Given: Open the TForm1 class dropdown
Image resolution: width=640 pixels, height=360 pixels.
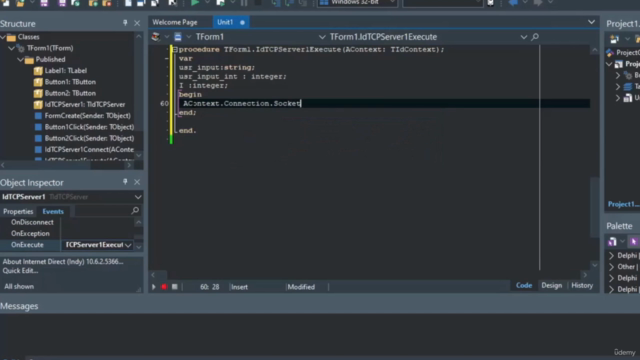Looking at the screenshot, I should click(x=322, y=37).
